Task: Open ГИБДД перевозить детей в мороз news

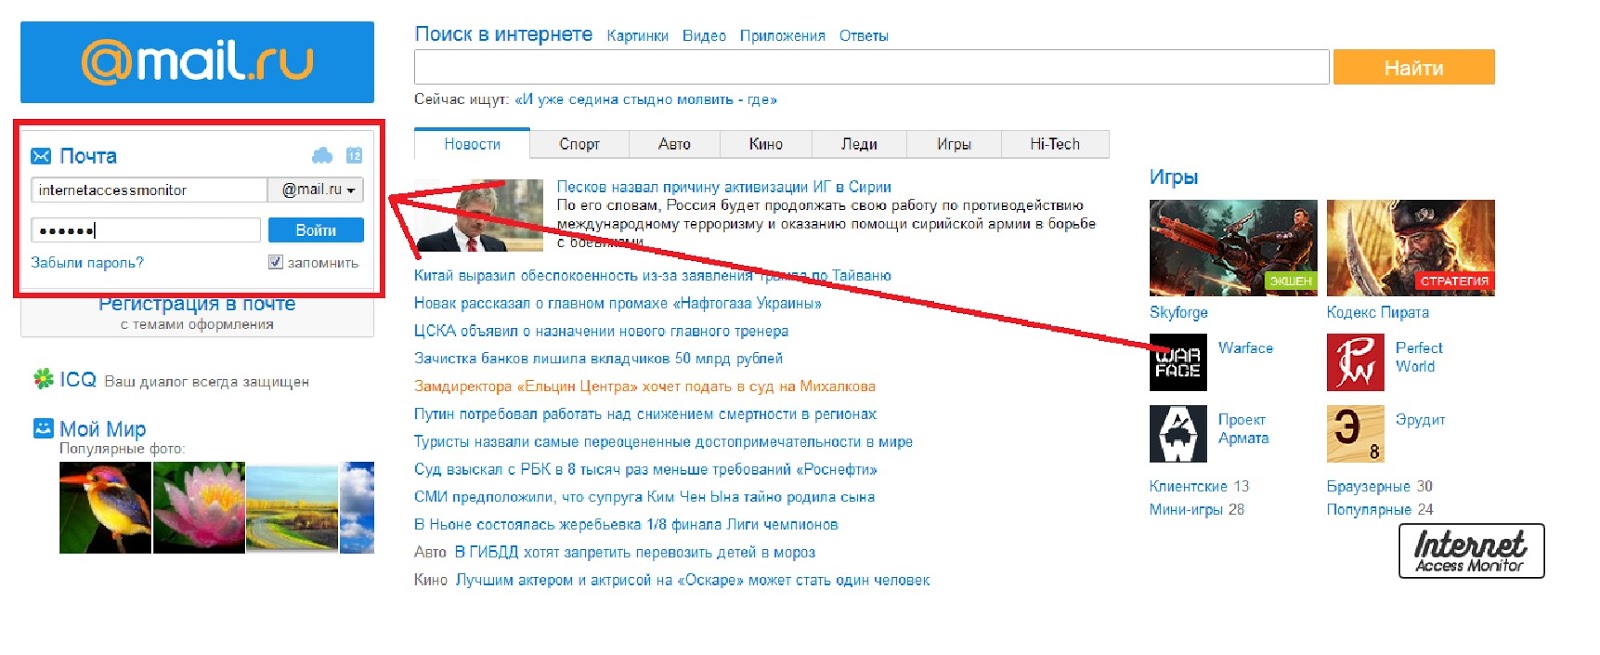Action: pos(635,552)
